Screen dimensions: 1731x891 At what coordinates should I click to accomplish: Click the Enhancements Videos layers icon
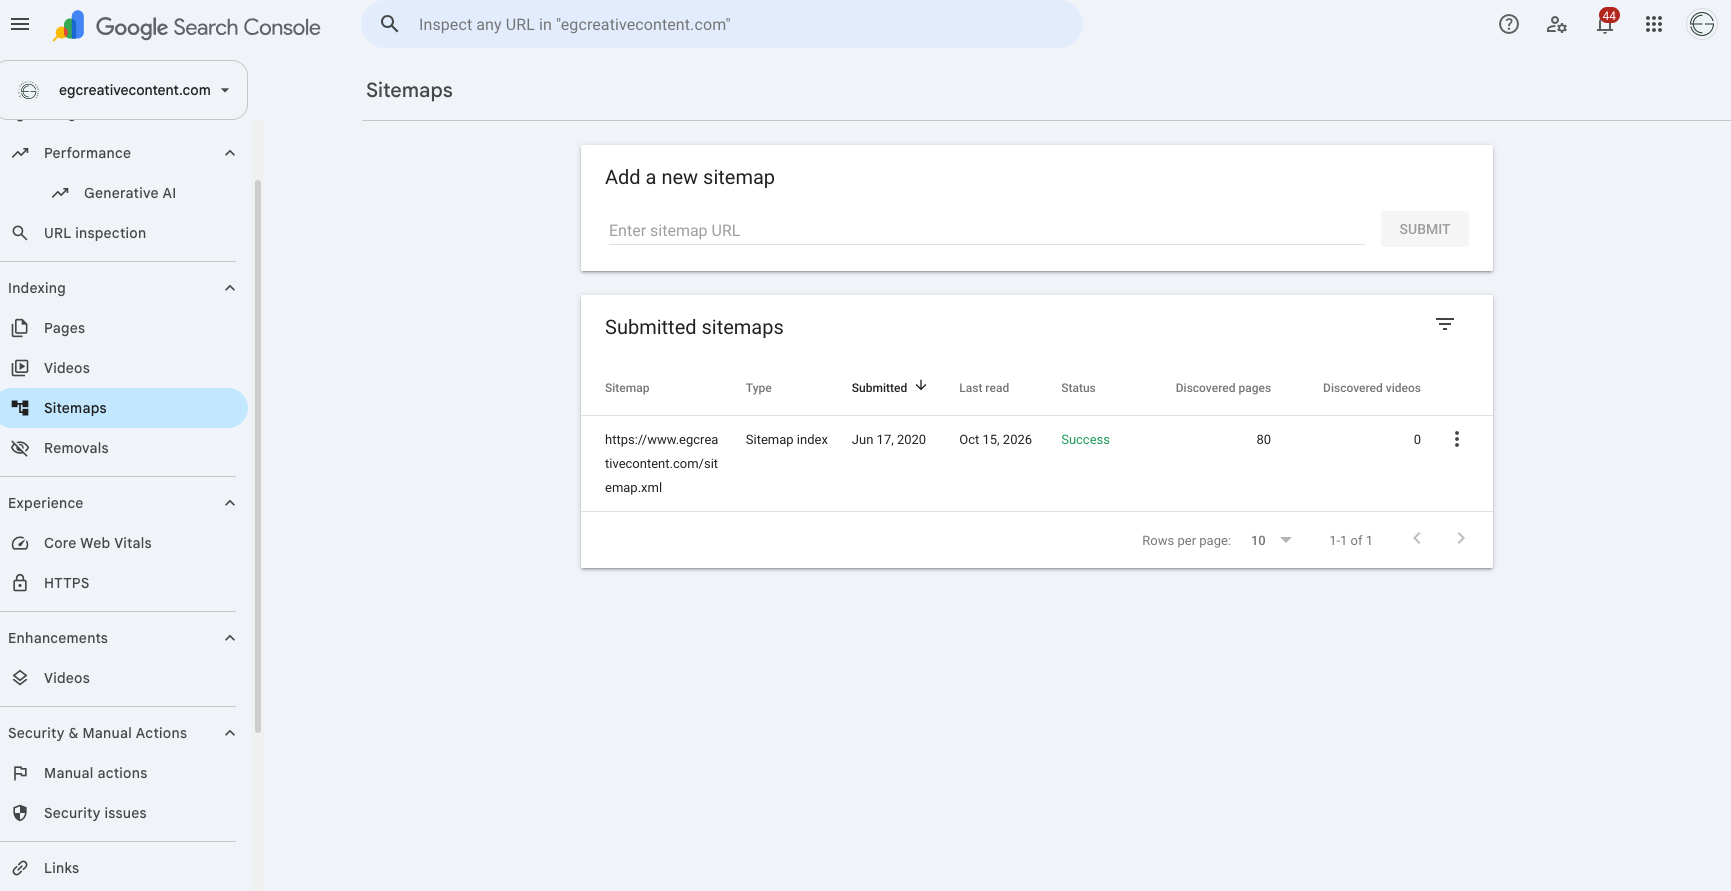point(20,678)
